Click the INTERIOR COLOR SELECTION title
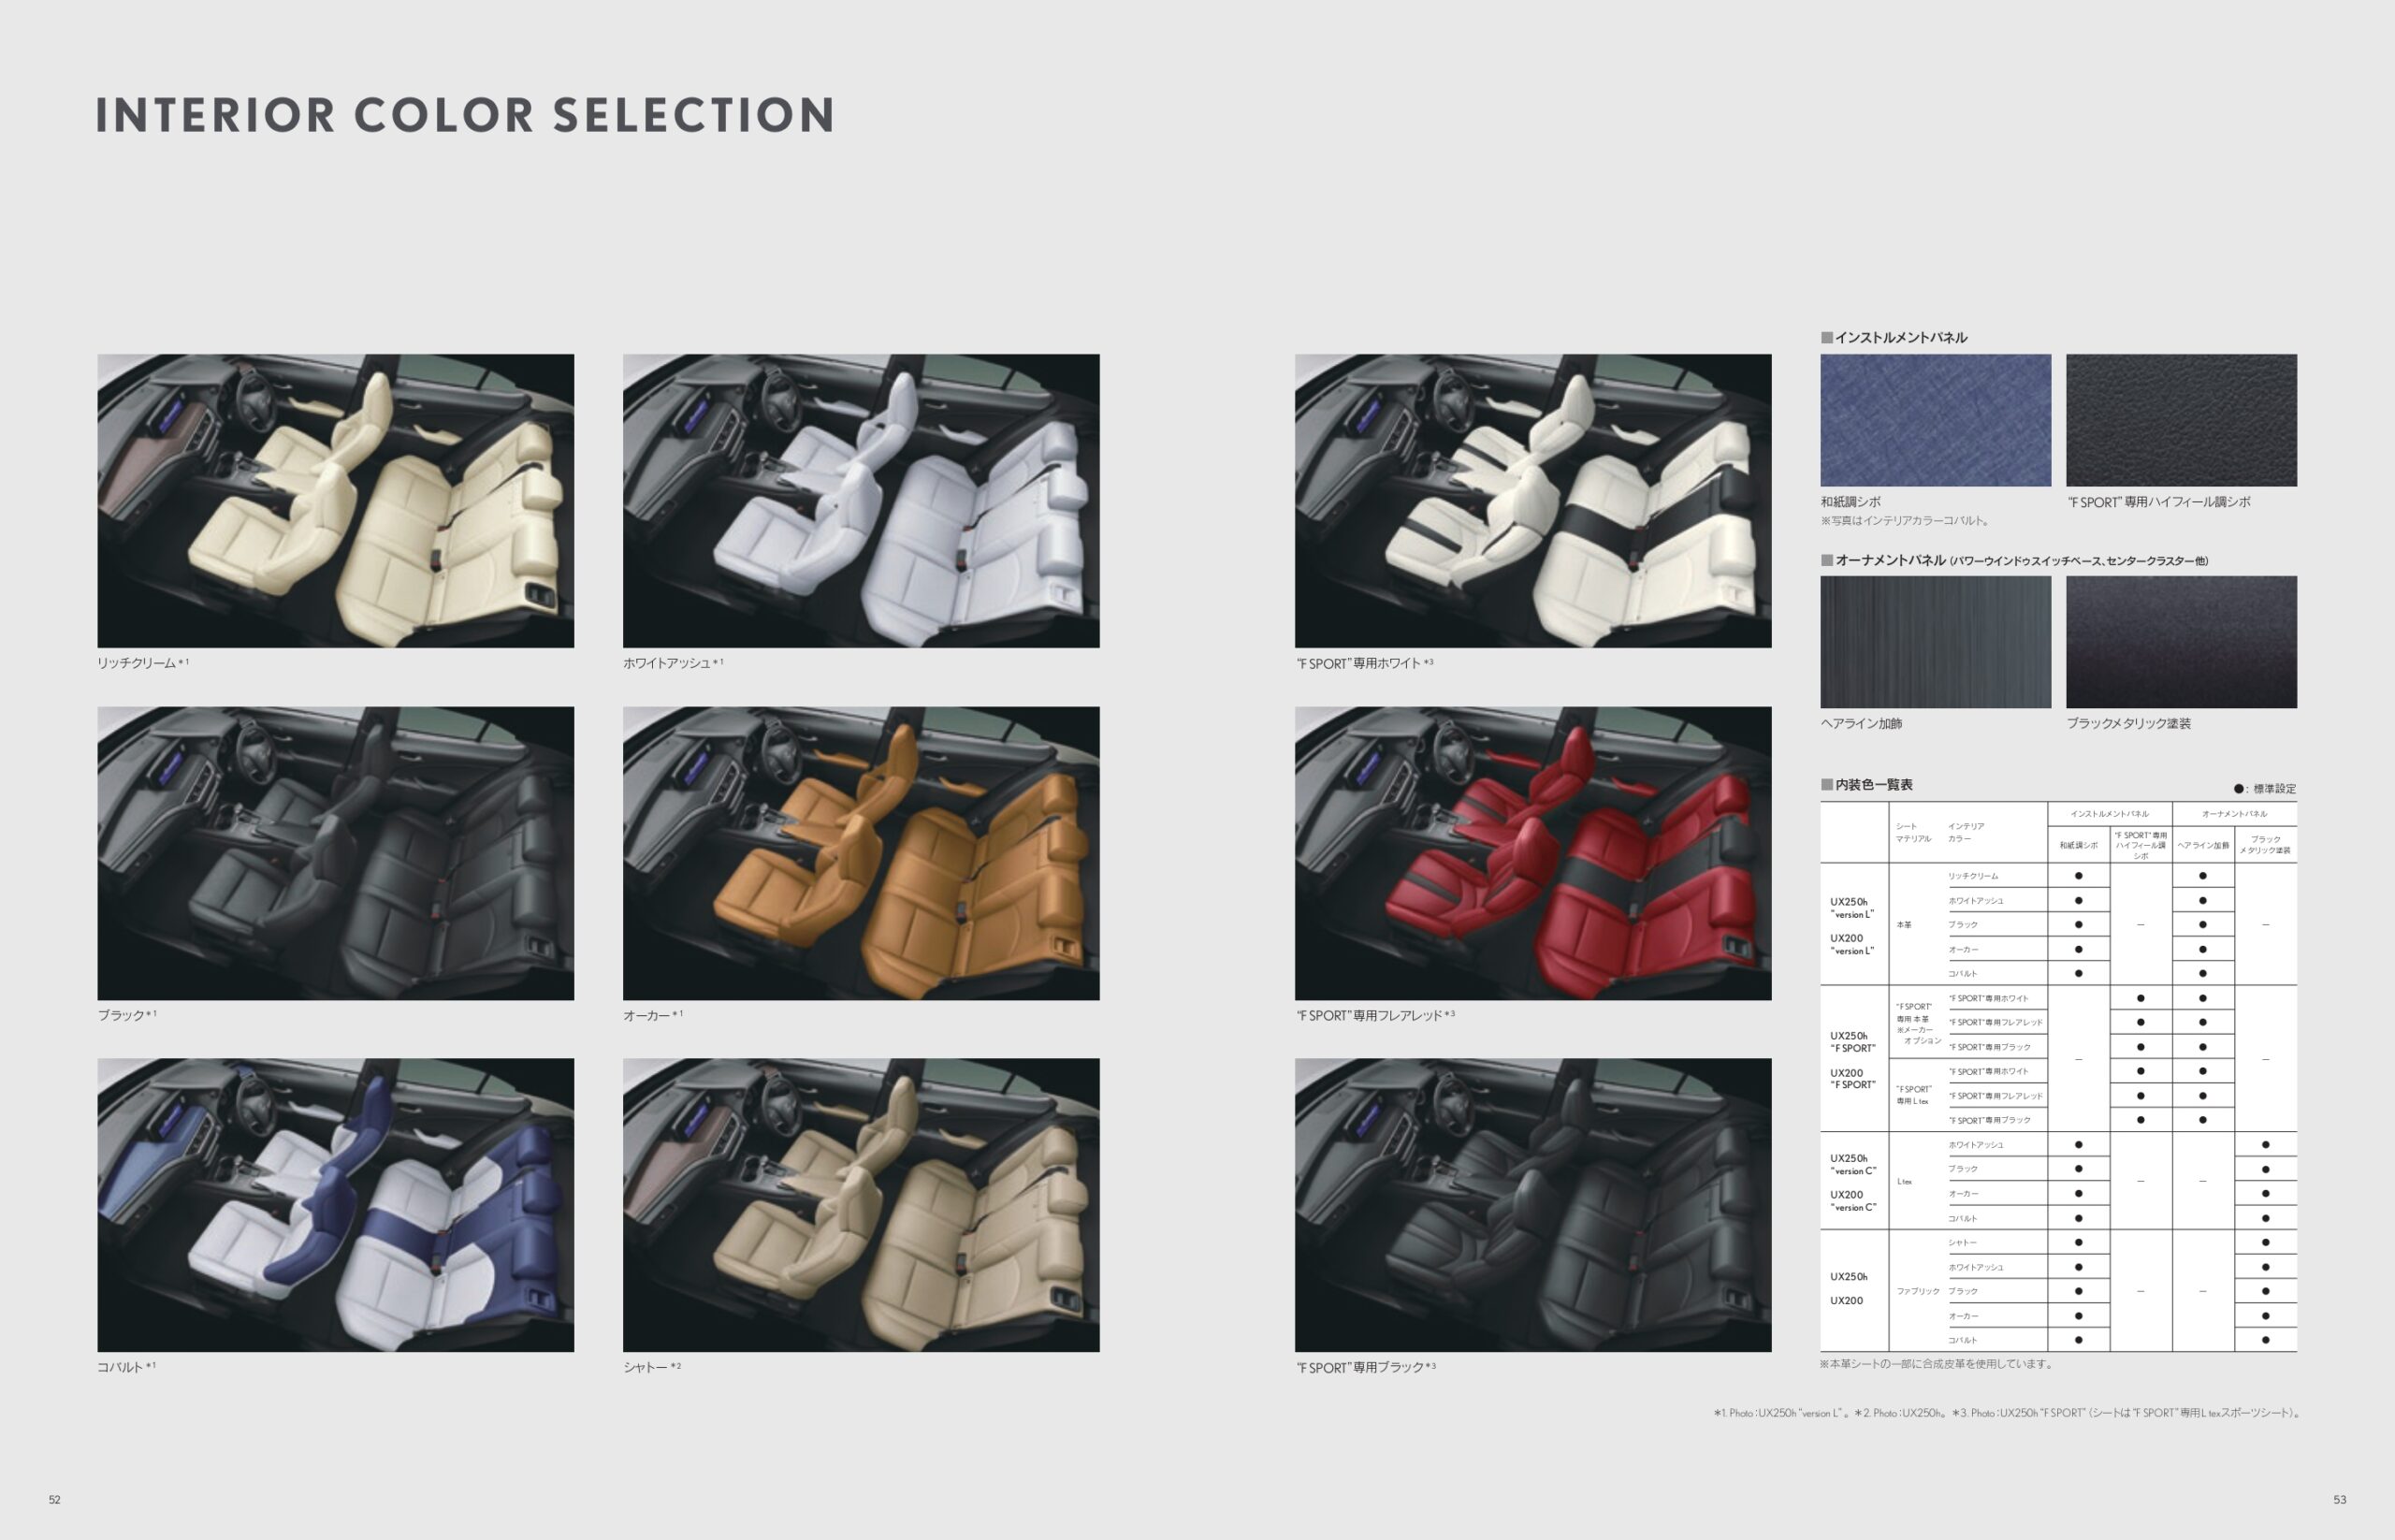The width and height of the screenshot is (2395, 1540). click(x=465, y=116)
